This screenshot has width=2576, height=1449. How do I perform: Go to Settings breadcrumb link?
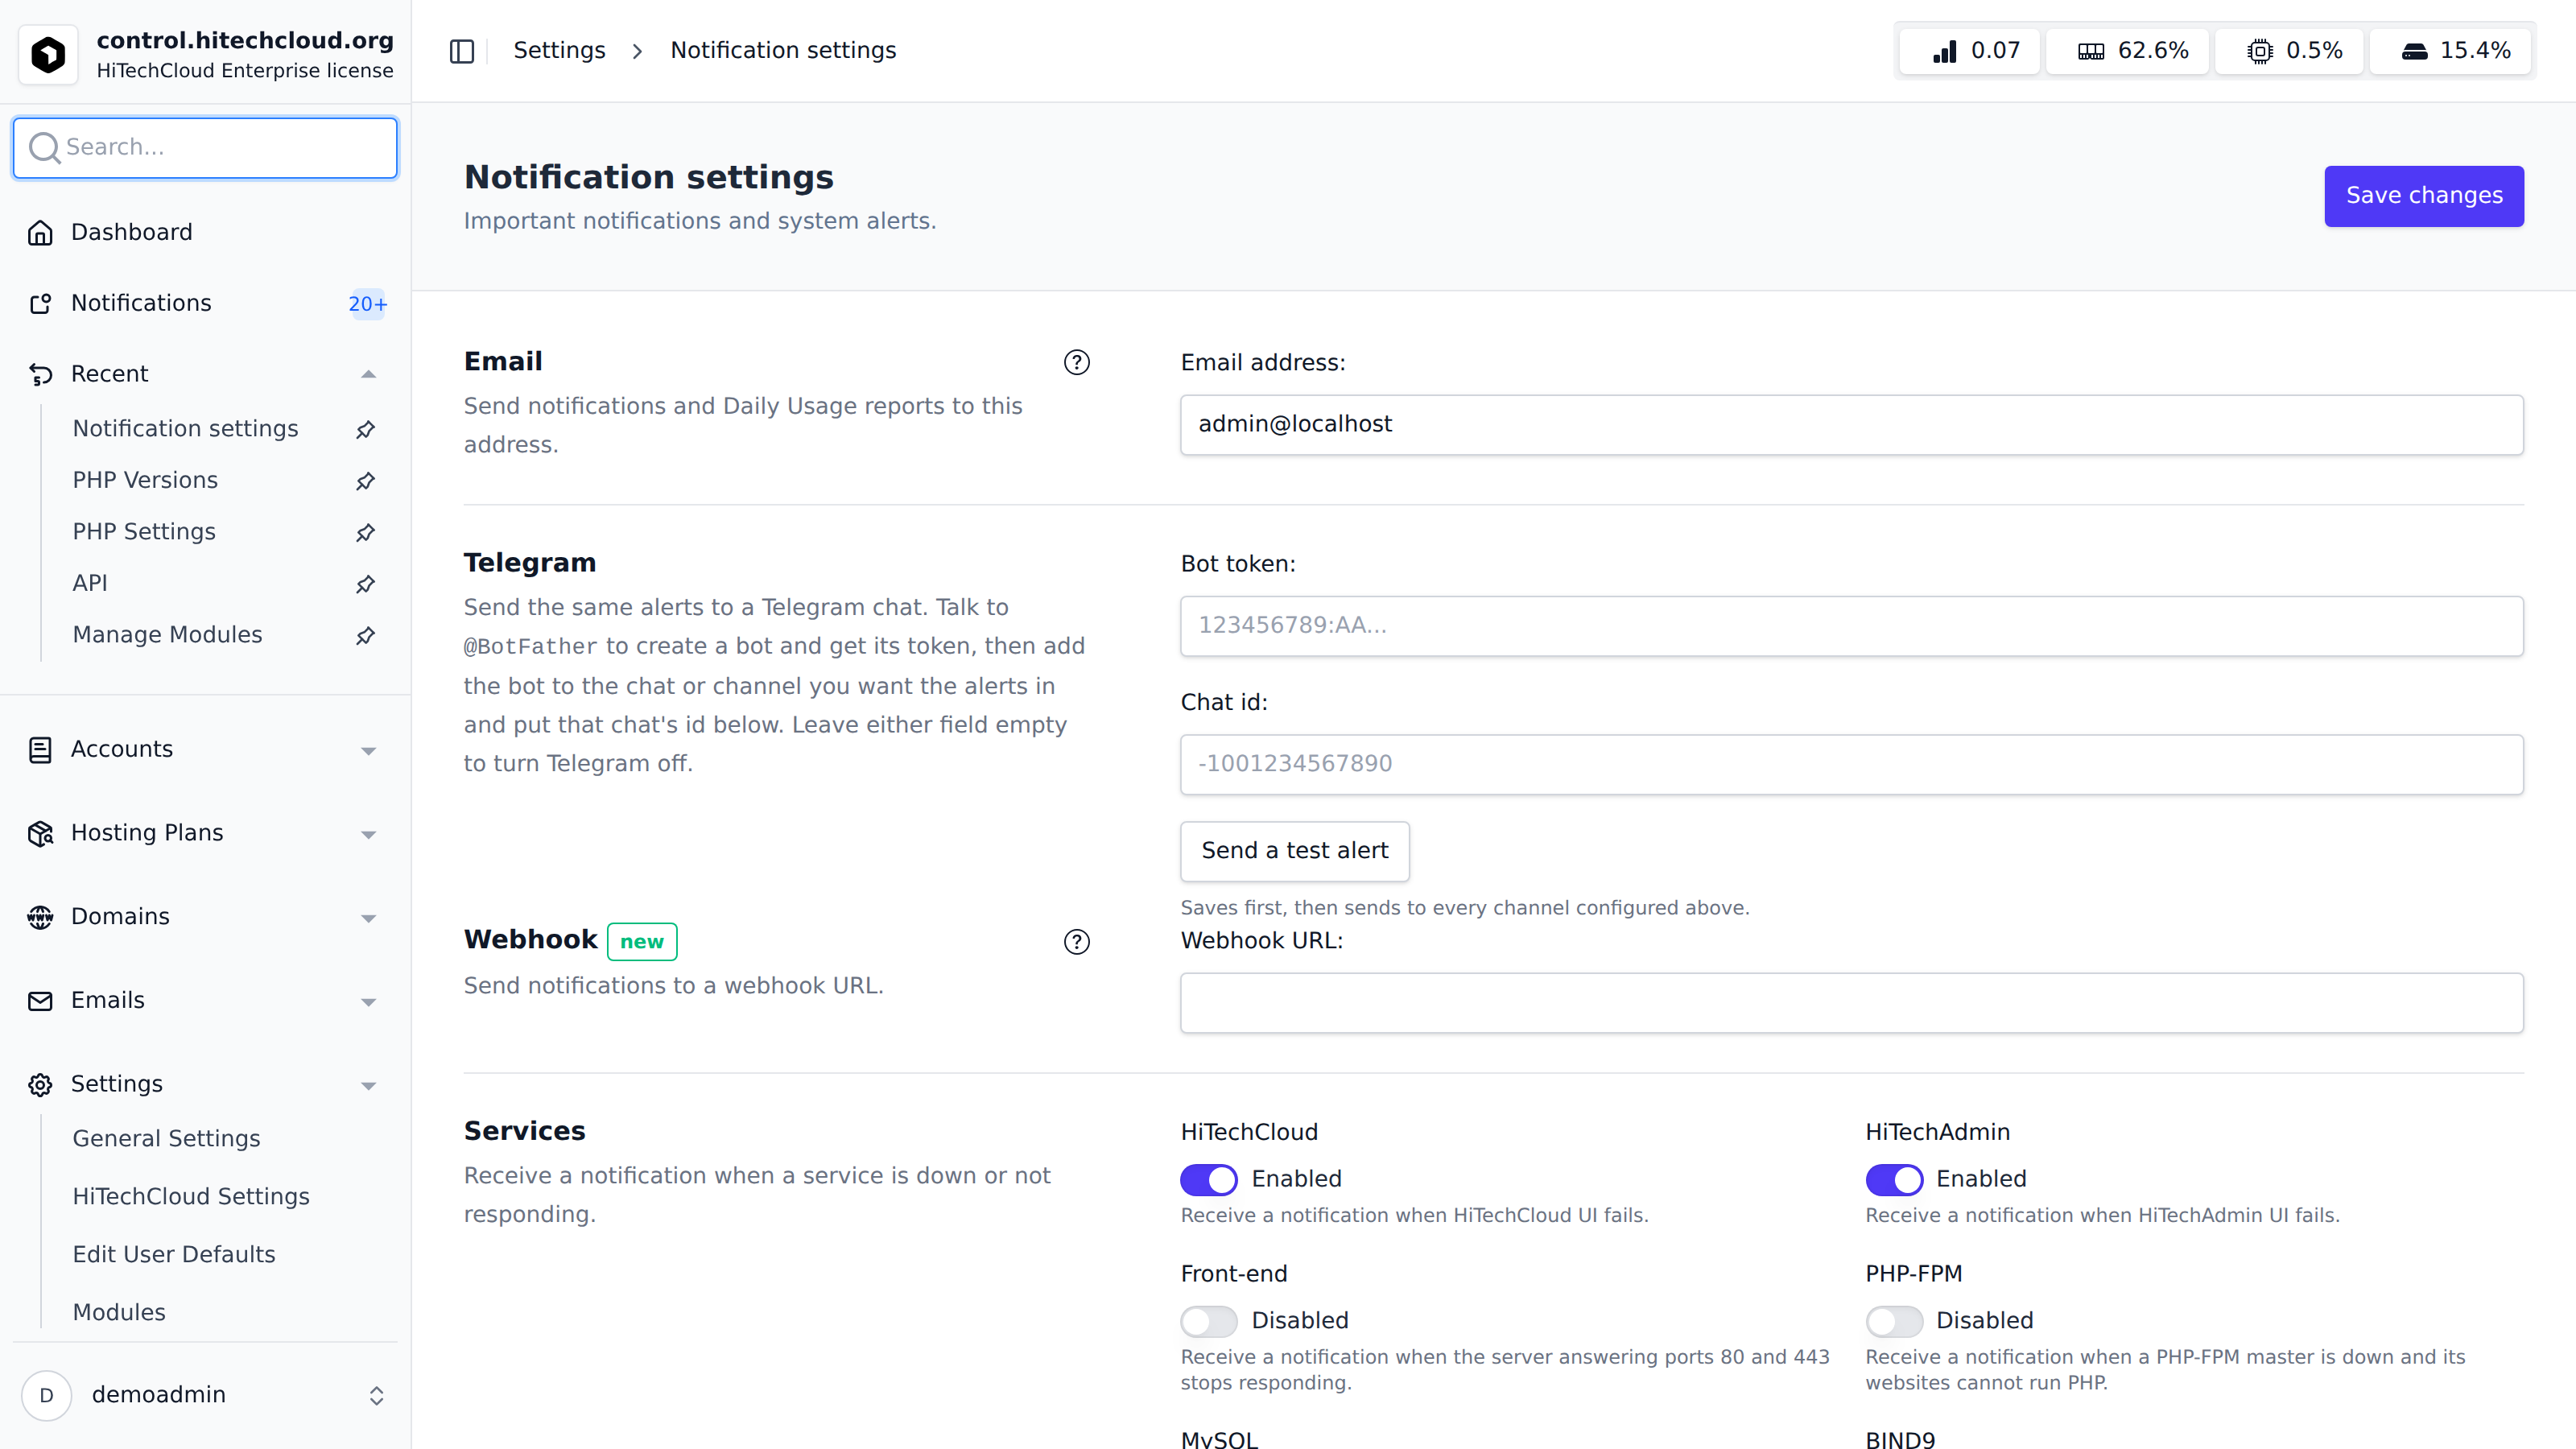(x=559, y=51)
